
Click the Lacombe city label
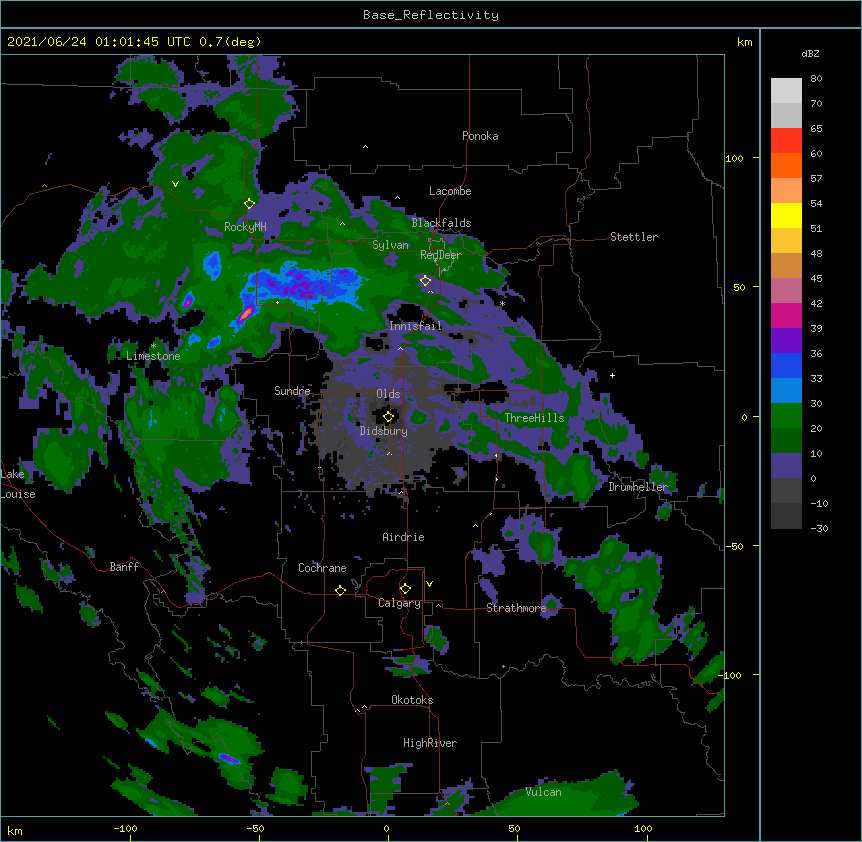[x=450, y=191]
